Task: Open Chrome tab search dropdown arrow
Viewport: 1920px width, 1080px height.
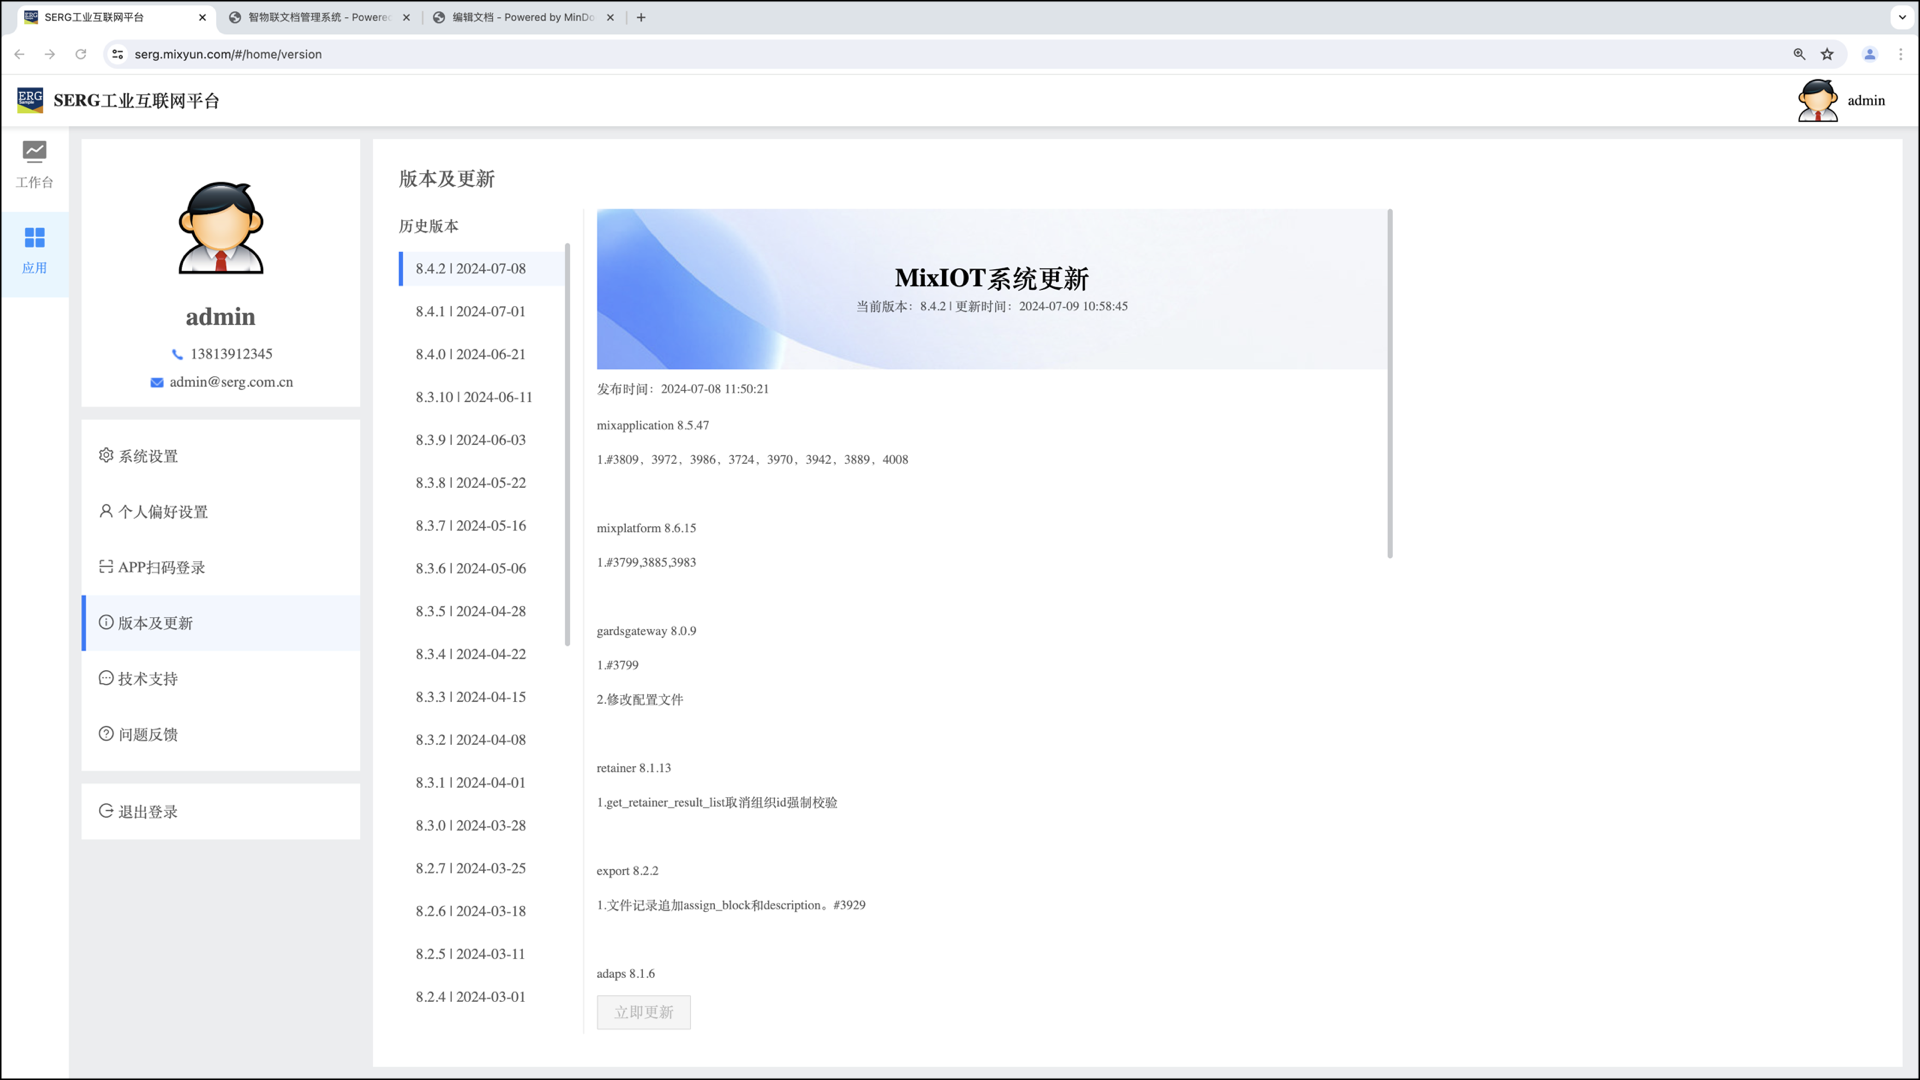Action: click(1902, 17)
